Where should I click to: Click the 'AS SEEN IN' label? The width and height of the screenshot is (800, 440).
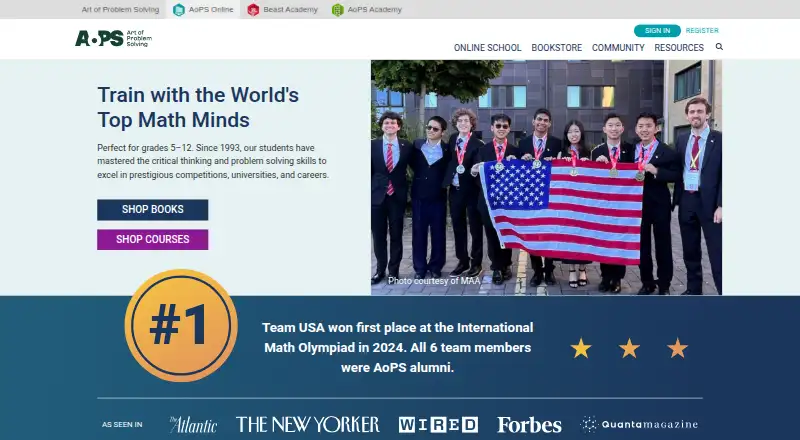122,425
